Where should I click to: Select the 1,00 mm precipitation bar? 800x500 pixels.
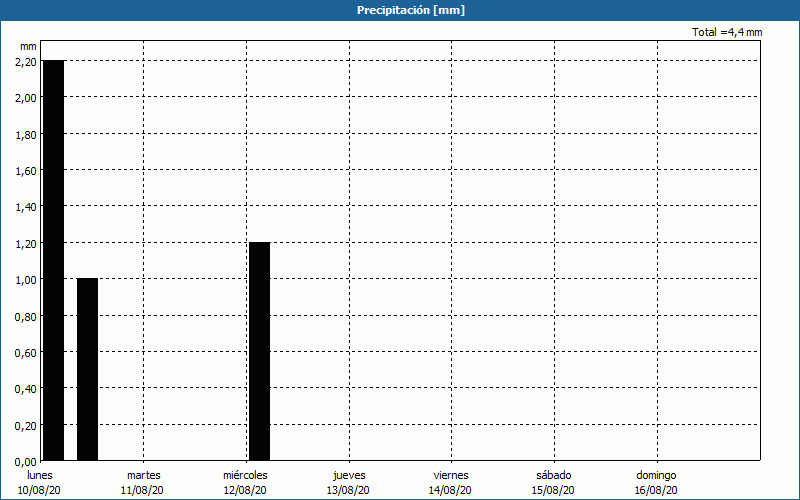coord(87,369)
